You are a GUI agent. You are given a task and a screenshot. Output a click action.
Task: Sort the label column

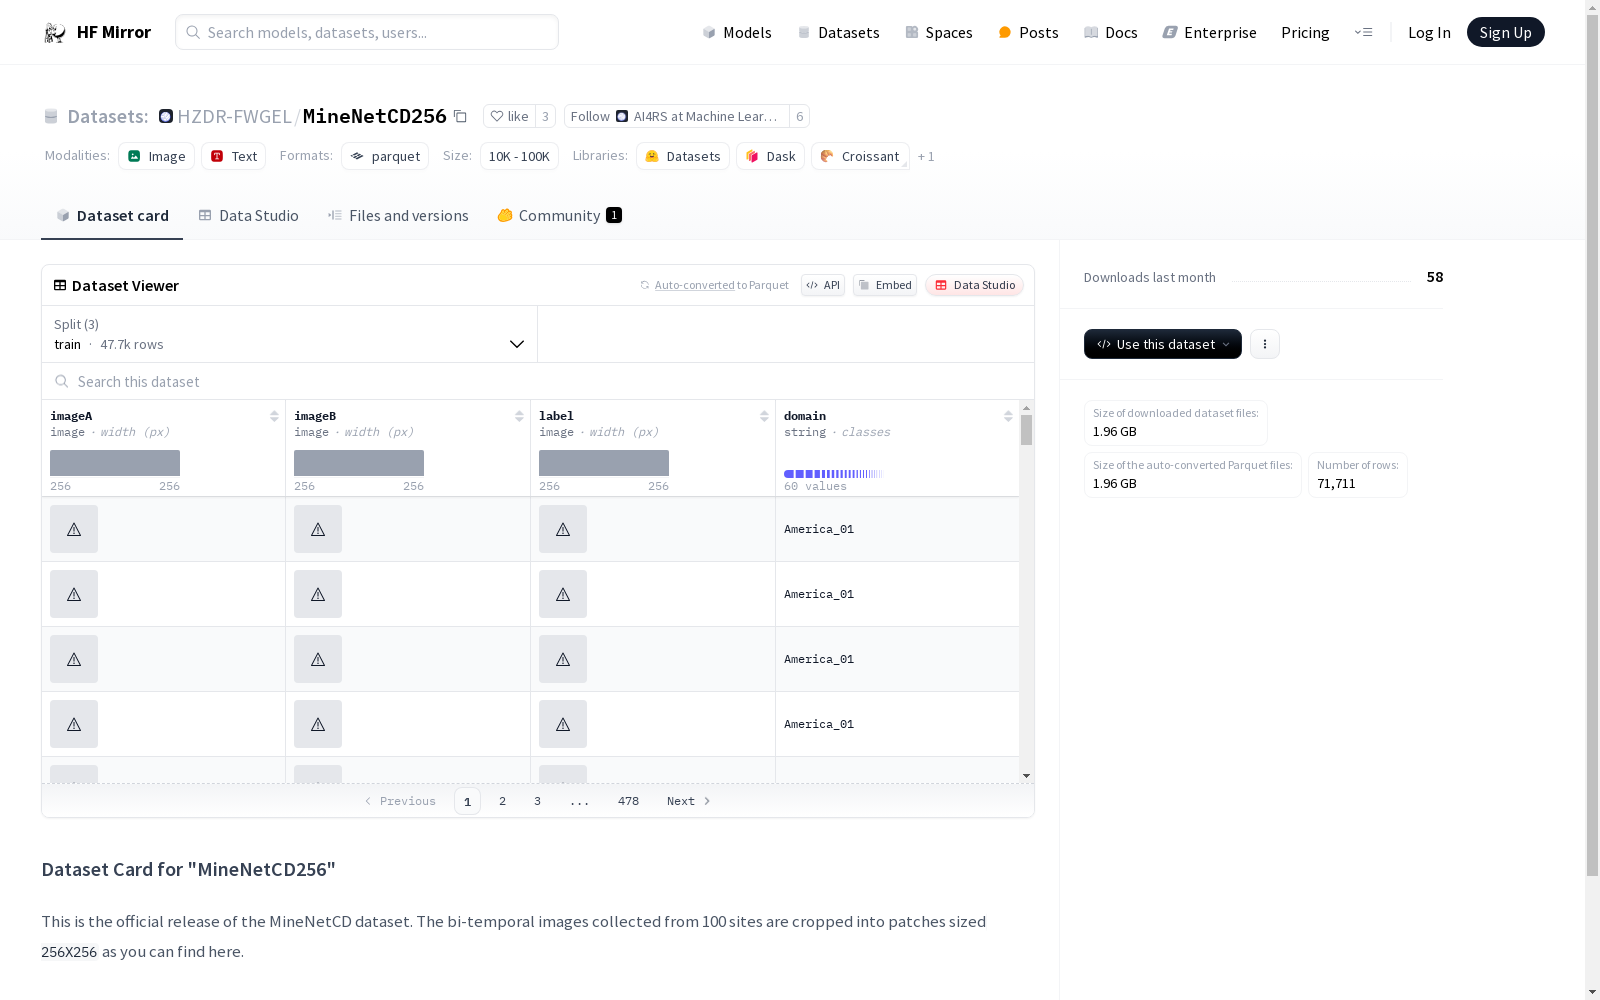pyautogui.click(x=764, y=416)
